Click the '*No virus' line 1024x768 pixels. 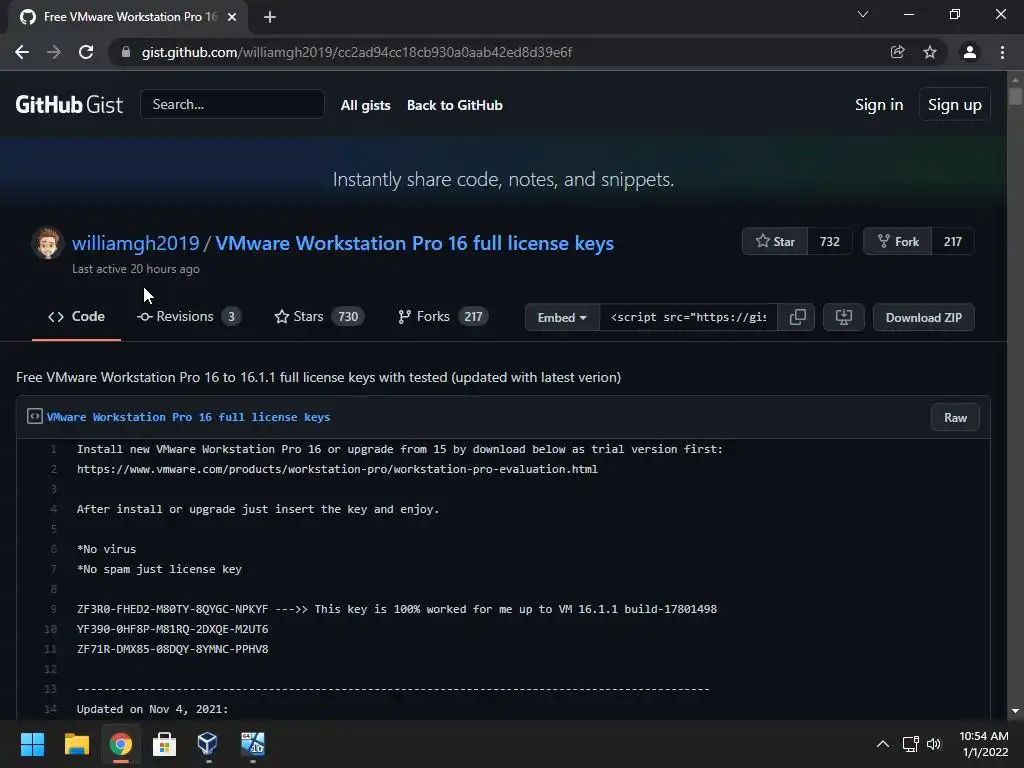[x=106, y=549]
